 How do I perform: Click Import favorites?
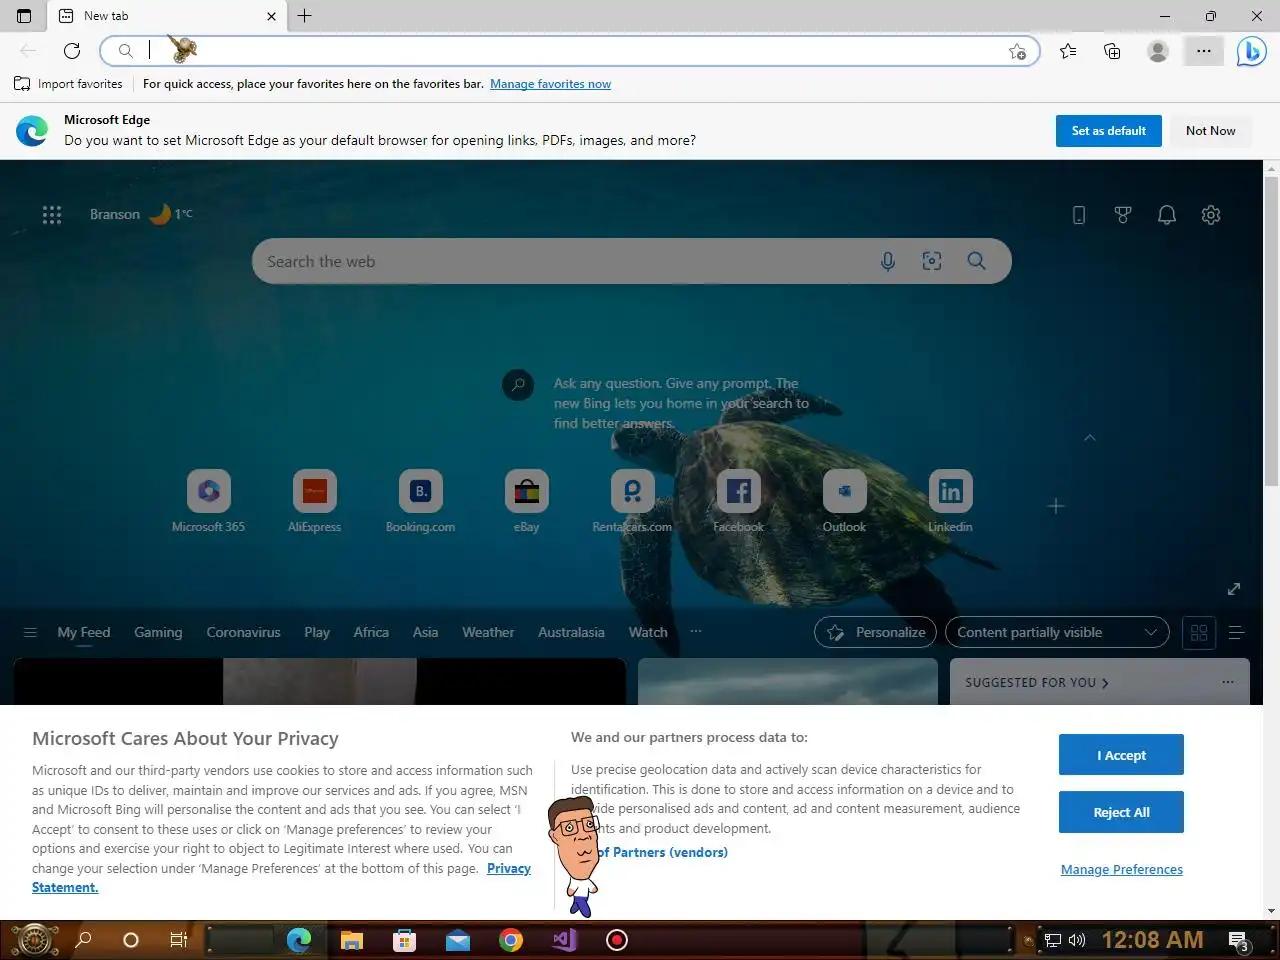pos(68,84)
